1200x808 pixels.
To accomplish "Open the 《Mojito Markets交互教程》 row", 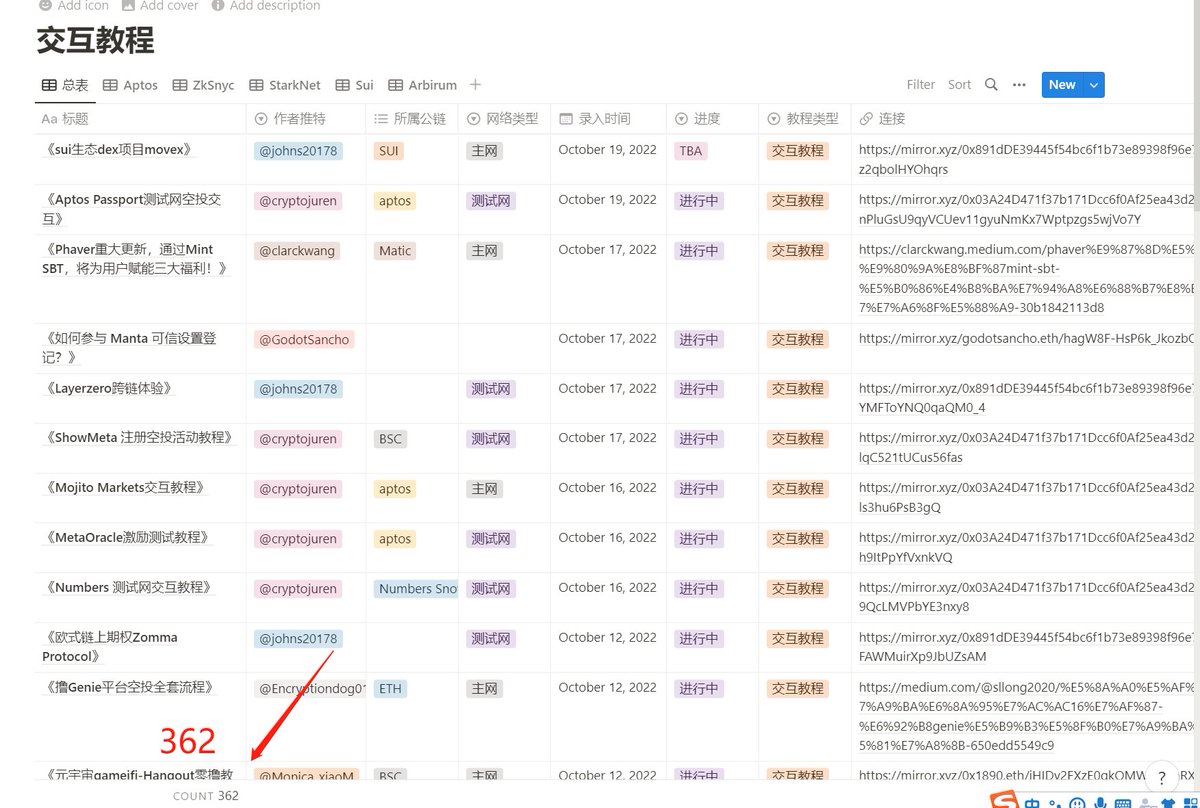I will pyautogui.click(x=125, y=488).
